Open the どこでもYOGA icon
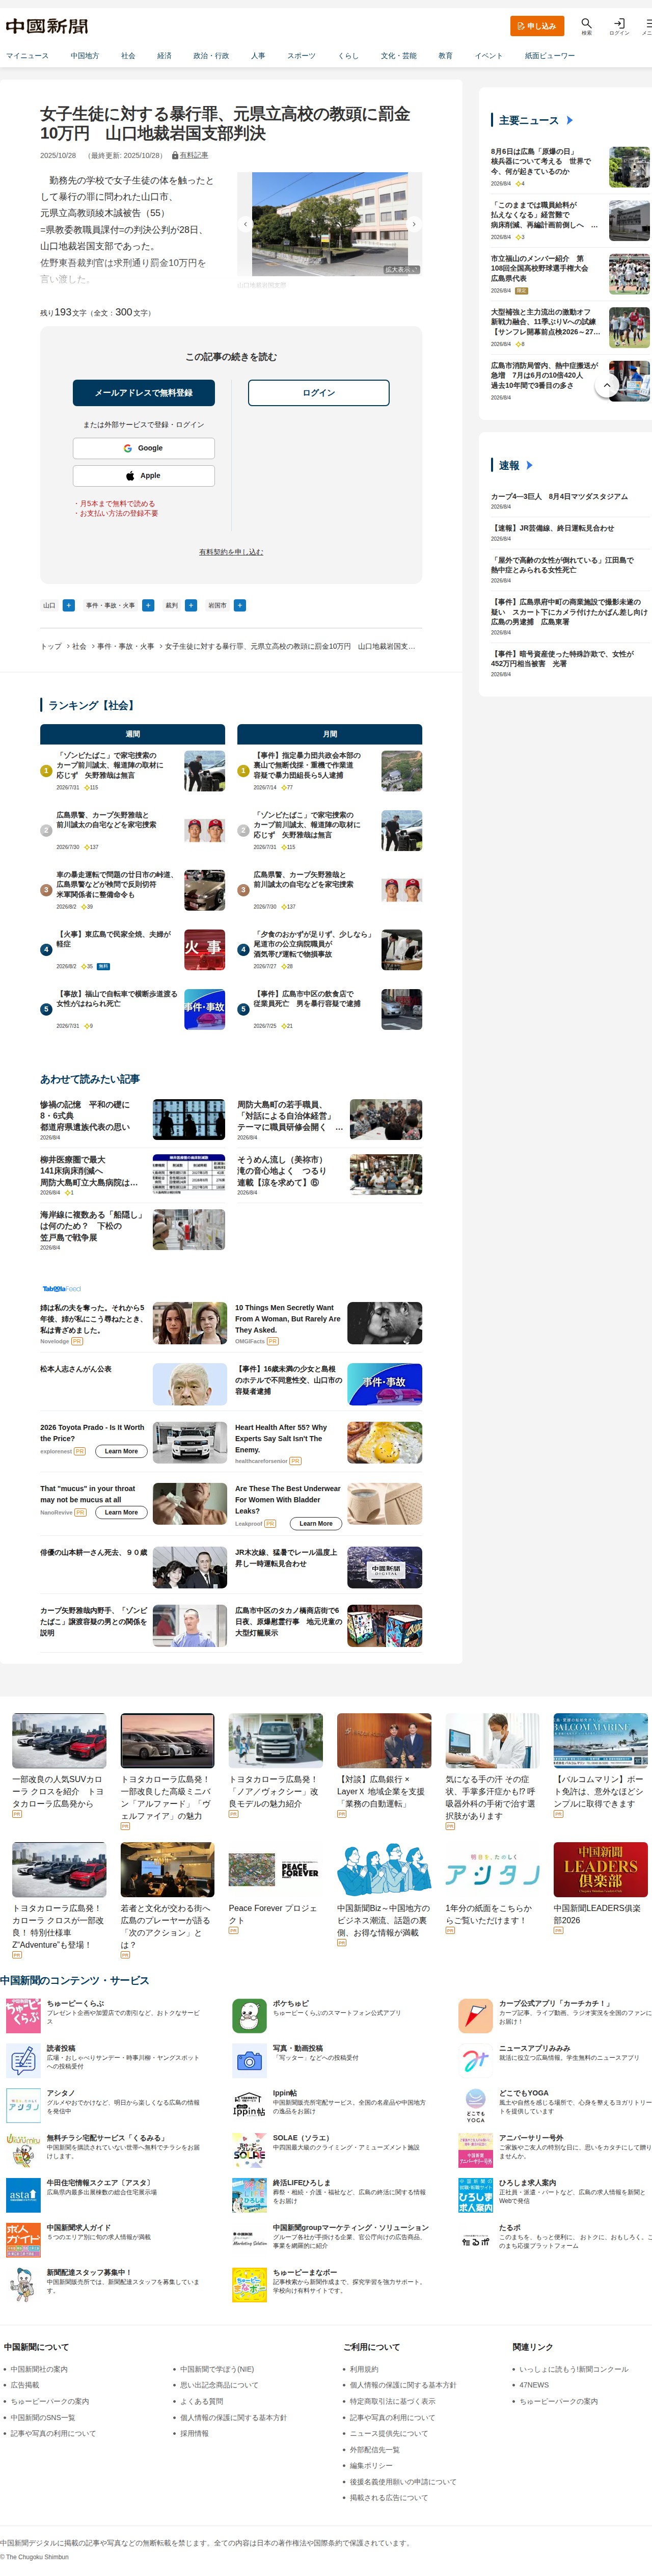The width and height of the screenshot is (652, 2576). 475,2106
